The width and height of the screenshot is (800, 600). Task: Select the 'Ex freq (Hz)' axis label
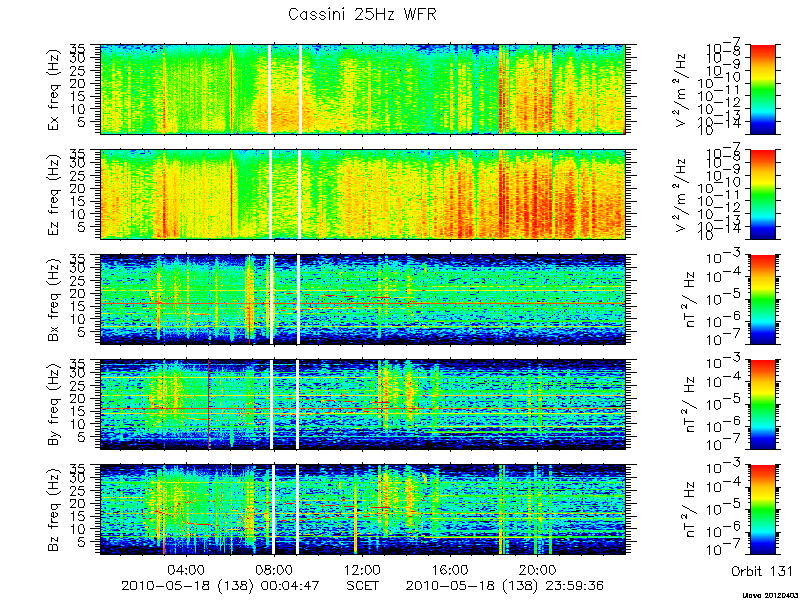tap(54, 89)
